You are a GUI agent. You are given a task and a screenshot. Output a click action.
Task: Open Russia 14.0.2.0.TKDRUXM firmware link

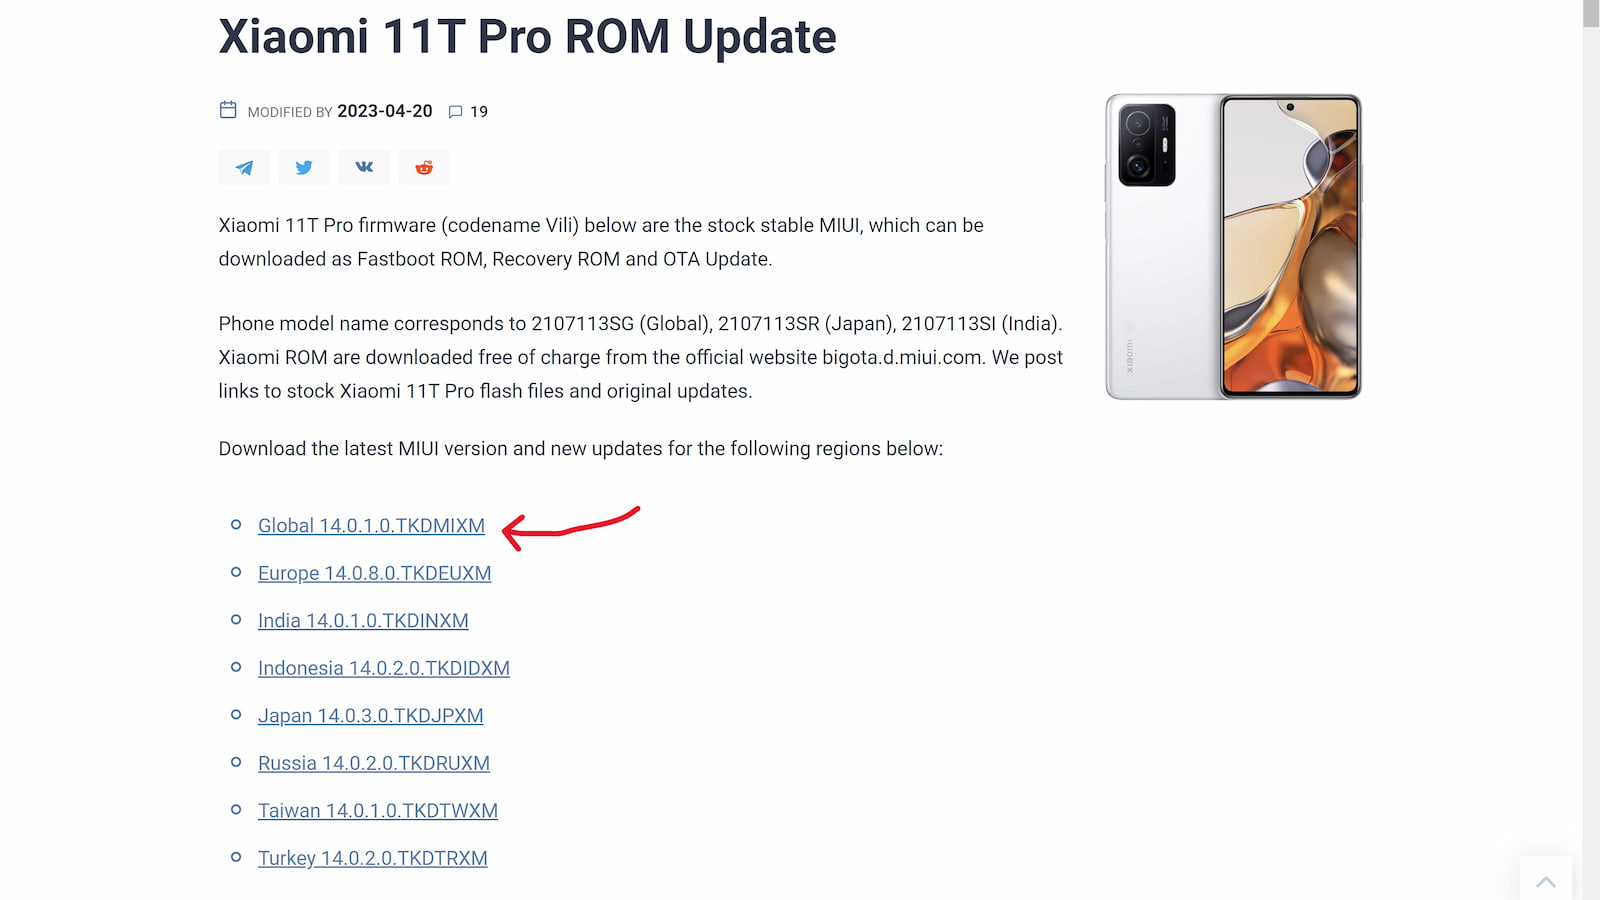point(374,763)
